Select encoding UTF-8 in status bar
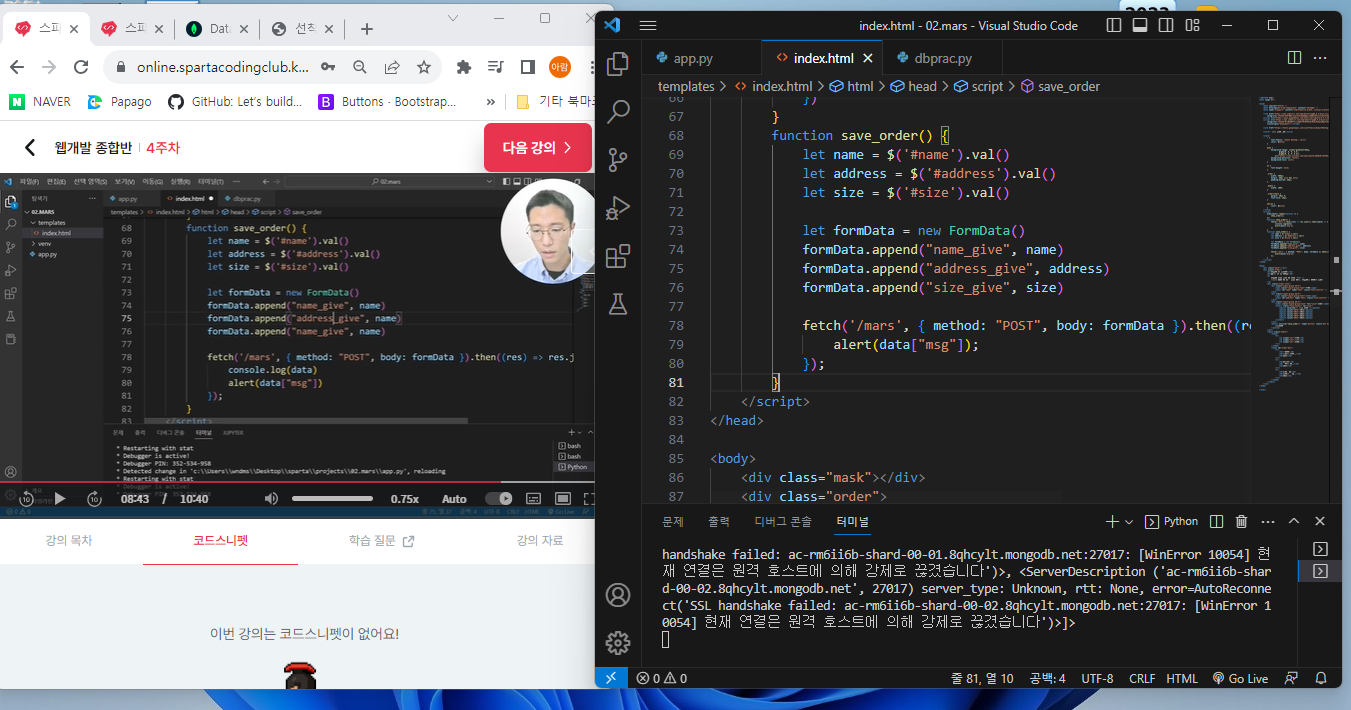This screenshot has width=1351, height=710. 1097,678
